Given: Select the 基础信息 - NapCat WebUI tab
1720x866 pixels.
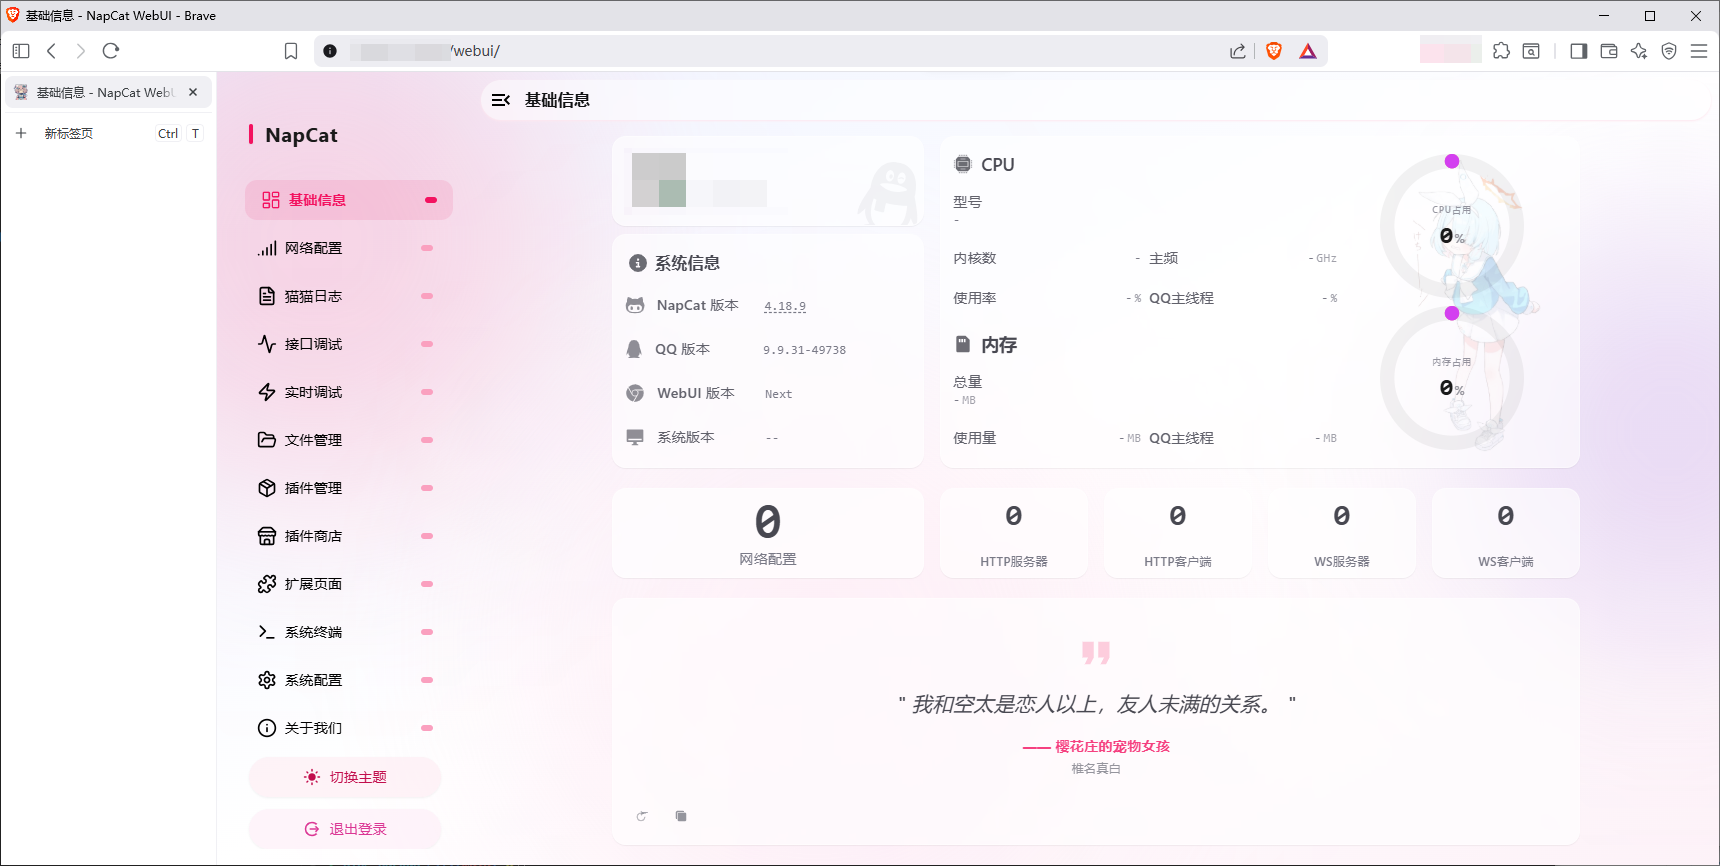Looking at the screenshot, I should click(108, 93).
